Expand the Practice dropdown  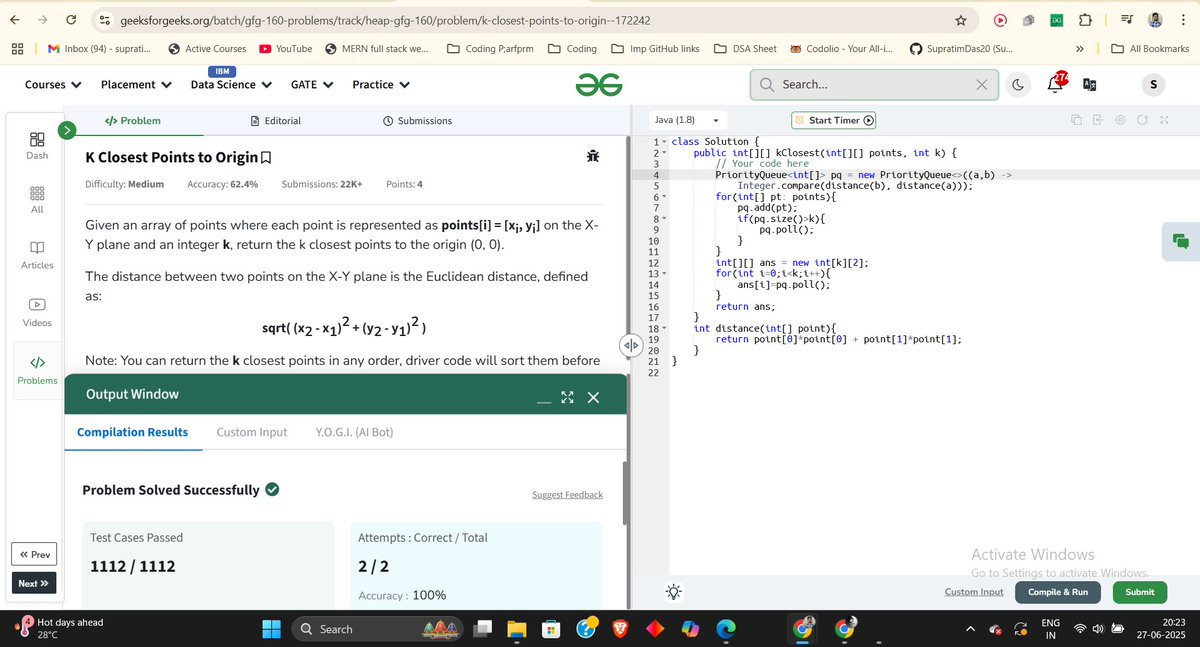coord(381,85)
